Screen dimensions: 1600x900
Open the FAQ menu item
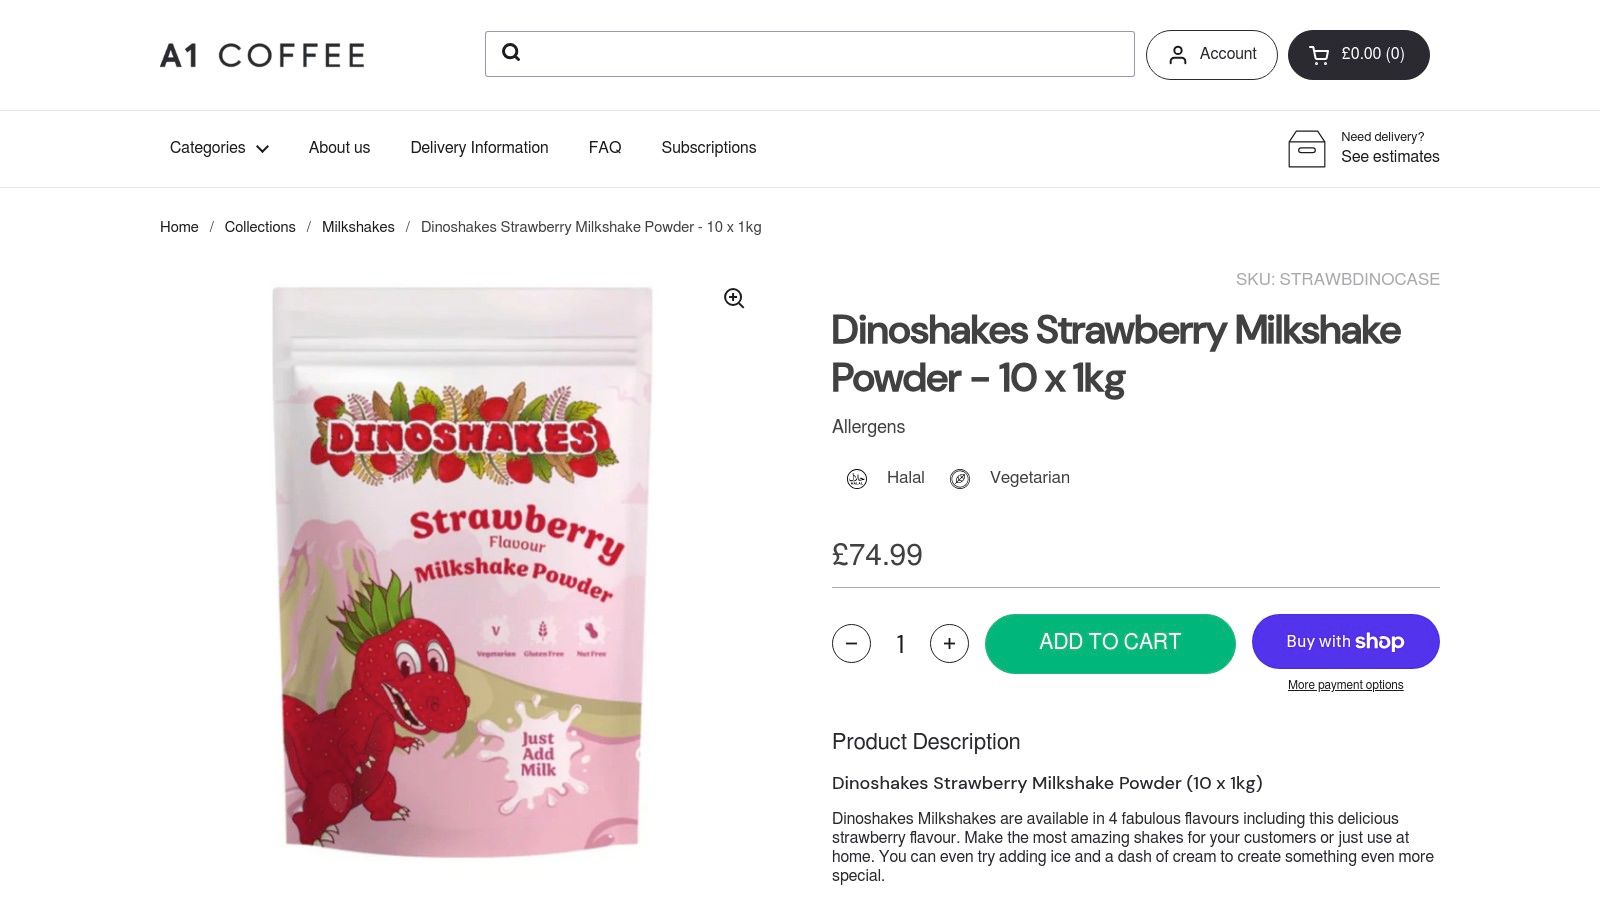605,147
